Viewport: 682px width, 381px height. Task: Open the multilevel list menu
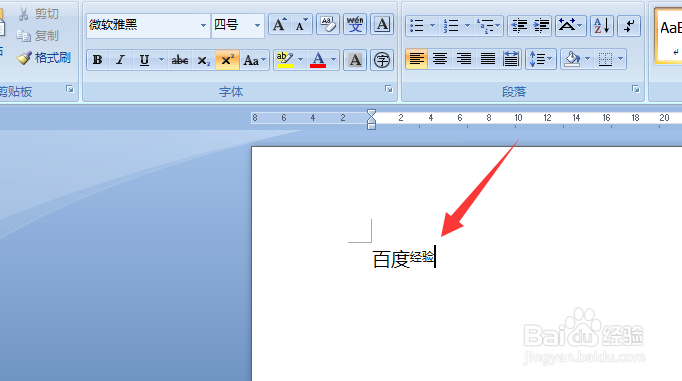click(x=488, y=26)
